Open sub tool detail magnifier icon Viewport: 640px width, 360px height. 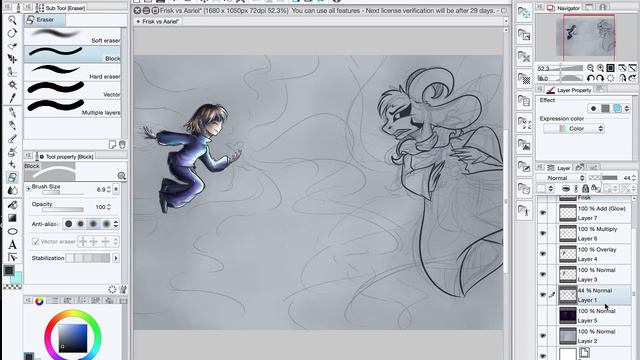click(121, 176)
